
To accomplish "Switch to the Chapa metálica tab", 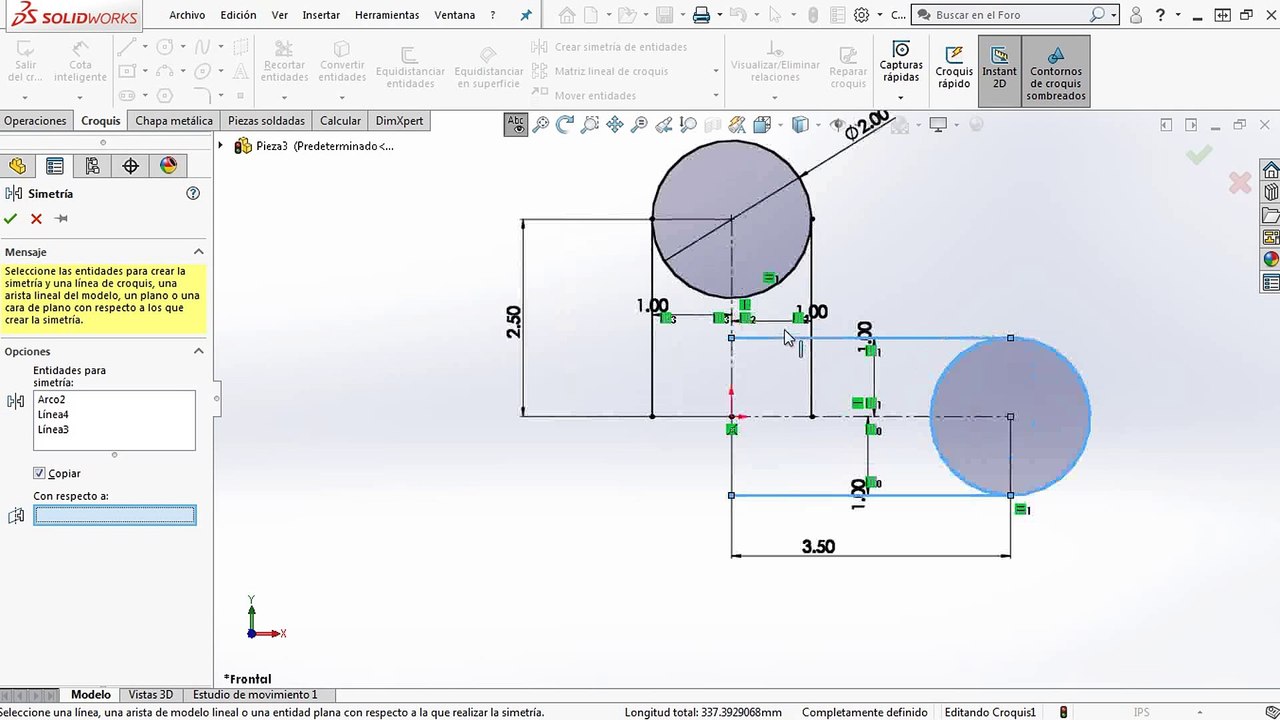I will [x=174, y=121].
